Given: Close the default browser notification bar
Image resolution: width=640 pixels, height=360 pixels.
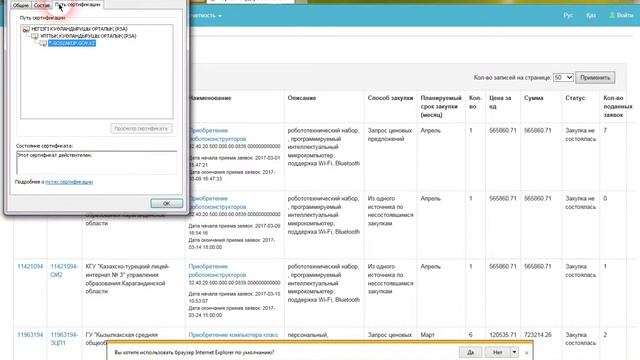Looking at the screenshot, I should [x=527, y=353].
